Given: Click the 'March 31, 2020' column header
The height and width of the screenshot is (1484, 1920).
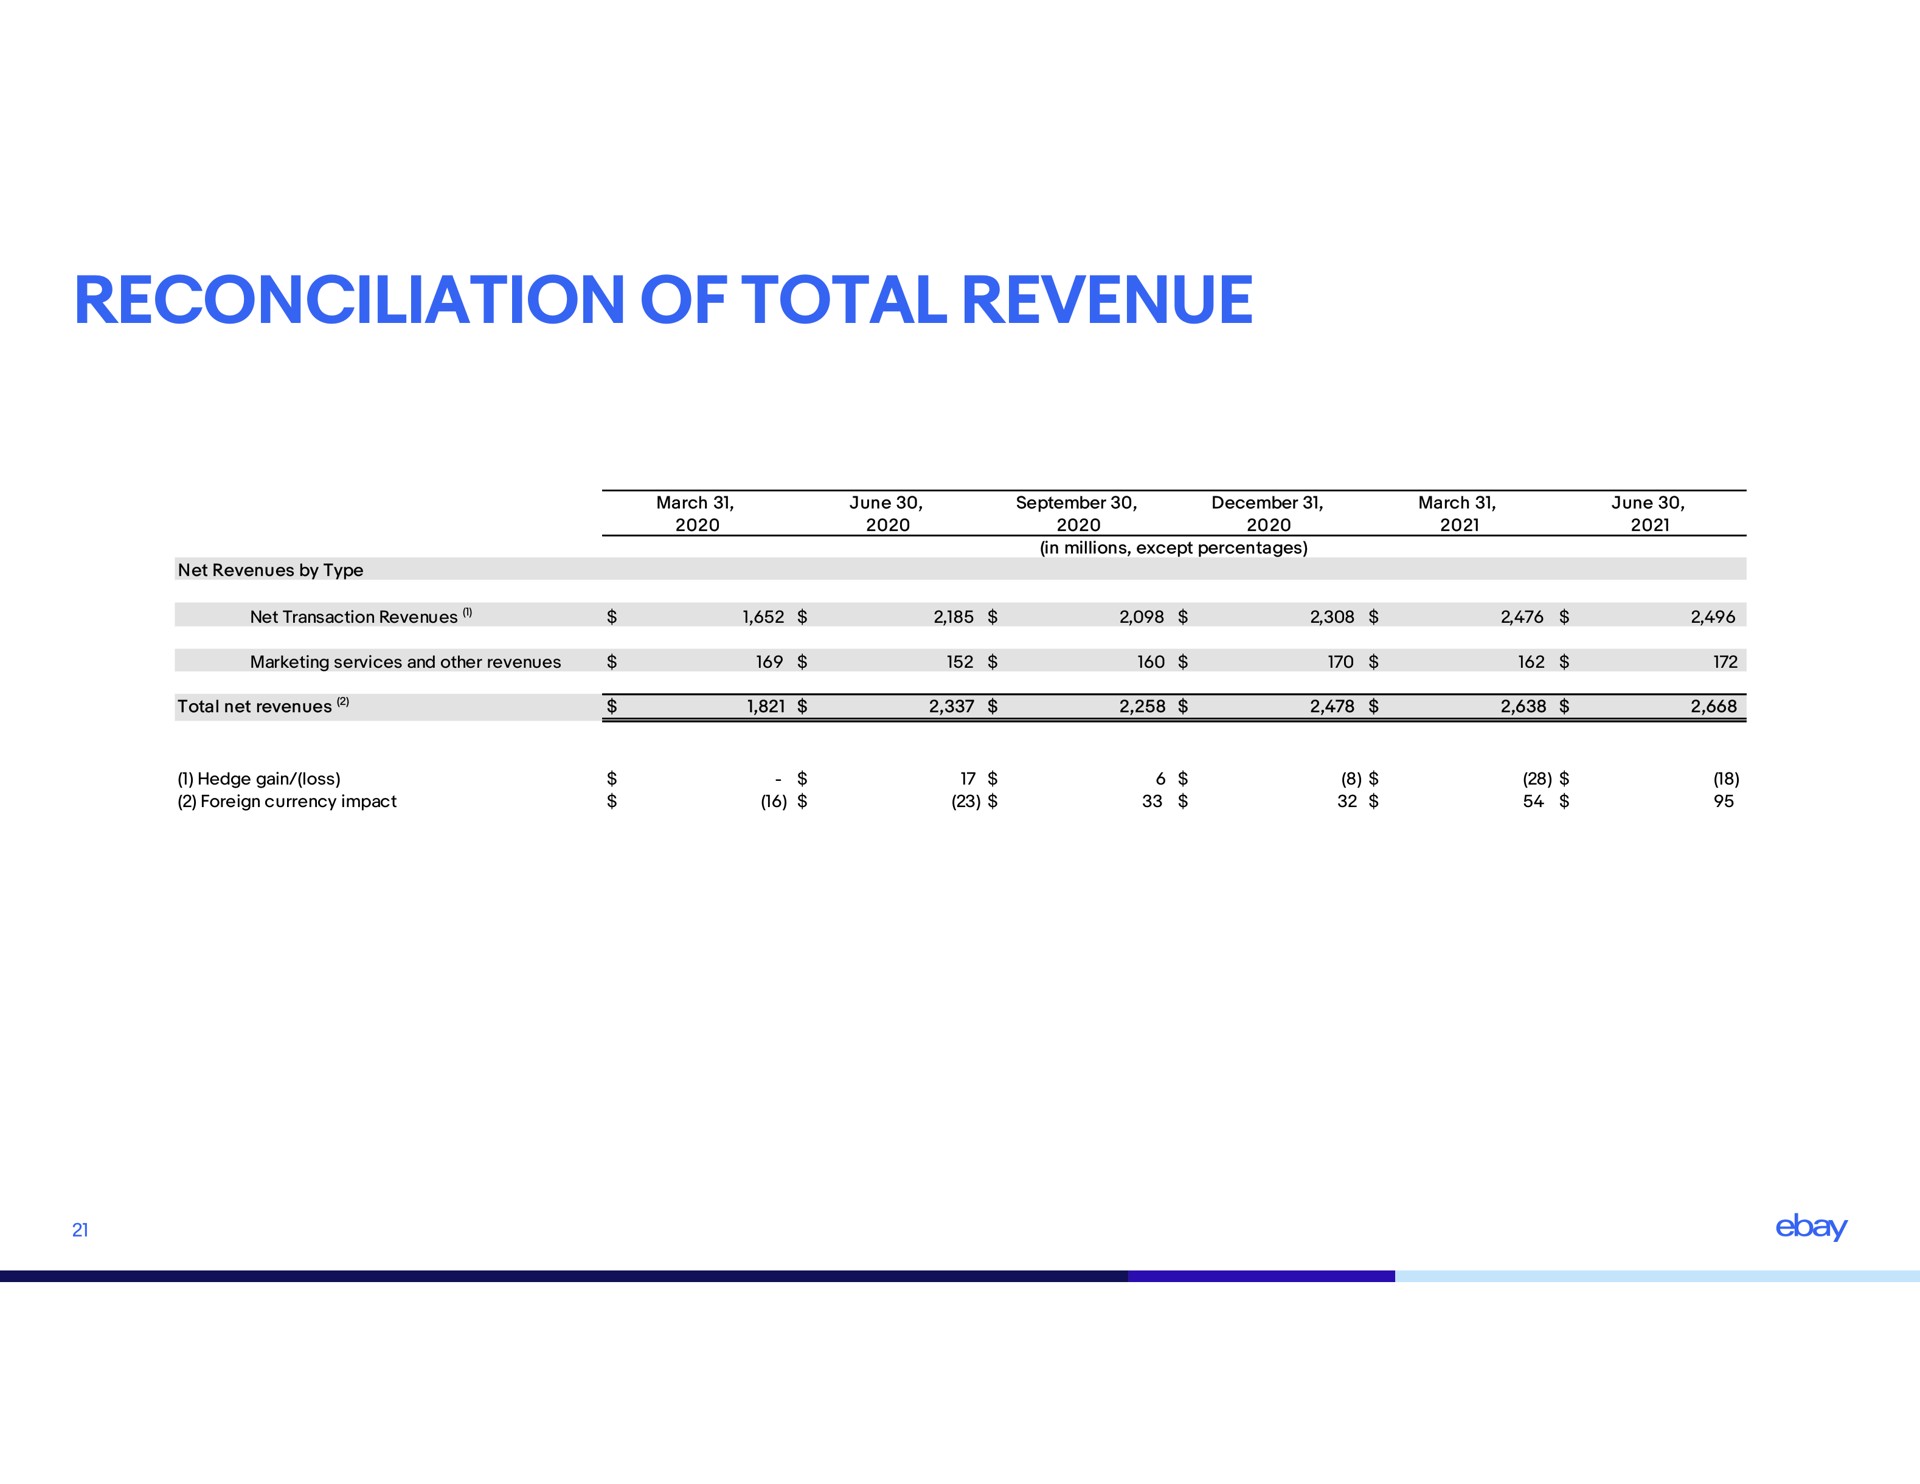Looking at the screenshot, I should (x=696, y=514).
